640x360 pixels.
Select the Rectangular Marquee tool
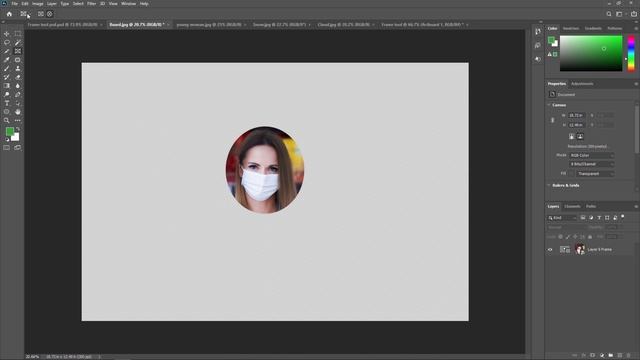18,34
